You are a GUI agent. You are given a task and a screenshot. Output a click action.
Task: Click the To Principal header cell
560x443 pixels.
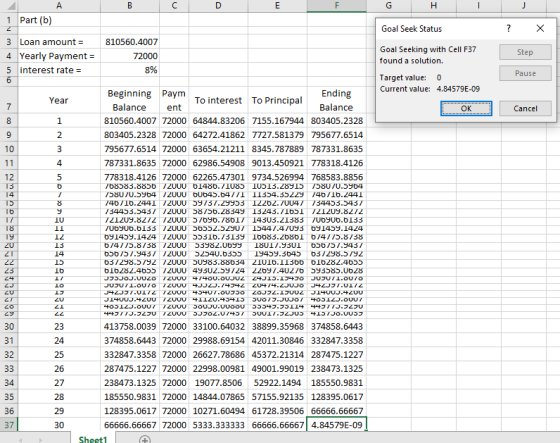[278, 100]
